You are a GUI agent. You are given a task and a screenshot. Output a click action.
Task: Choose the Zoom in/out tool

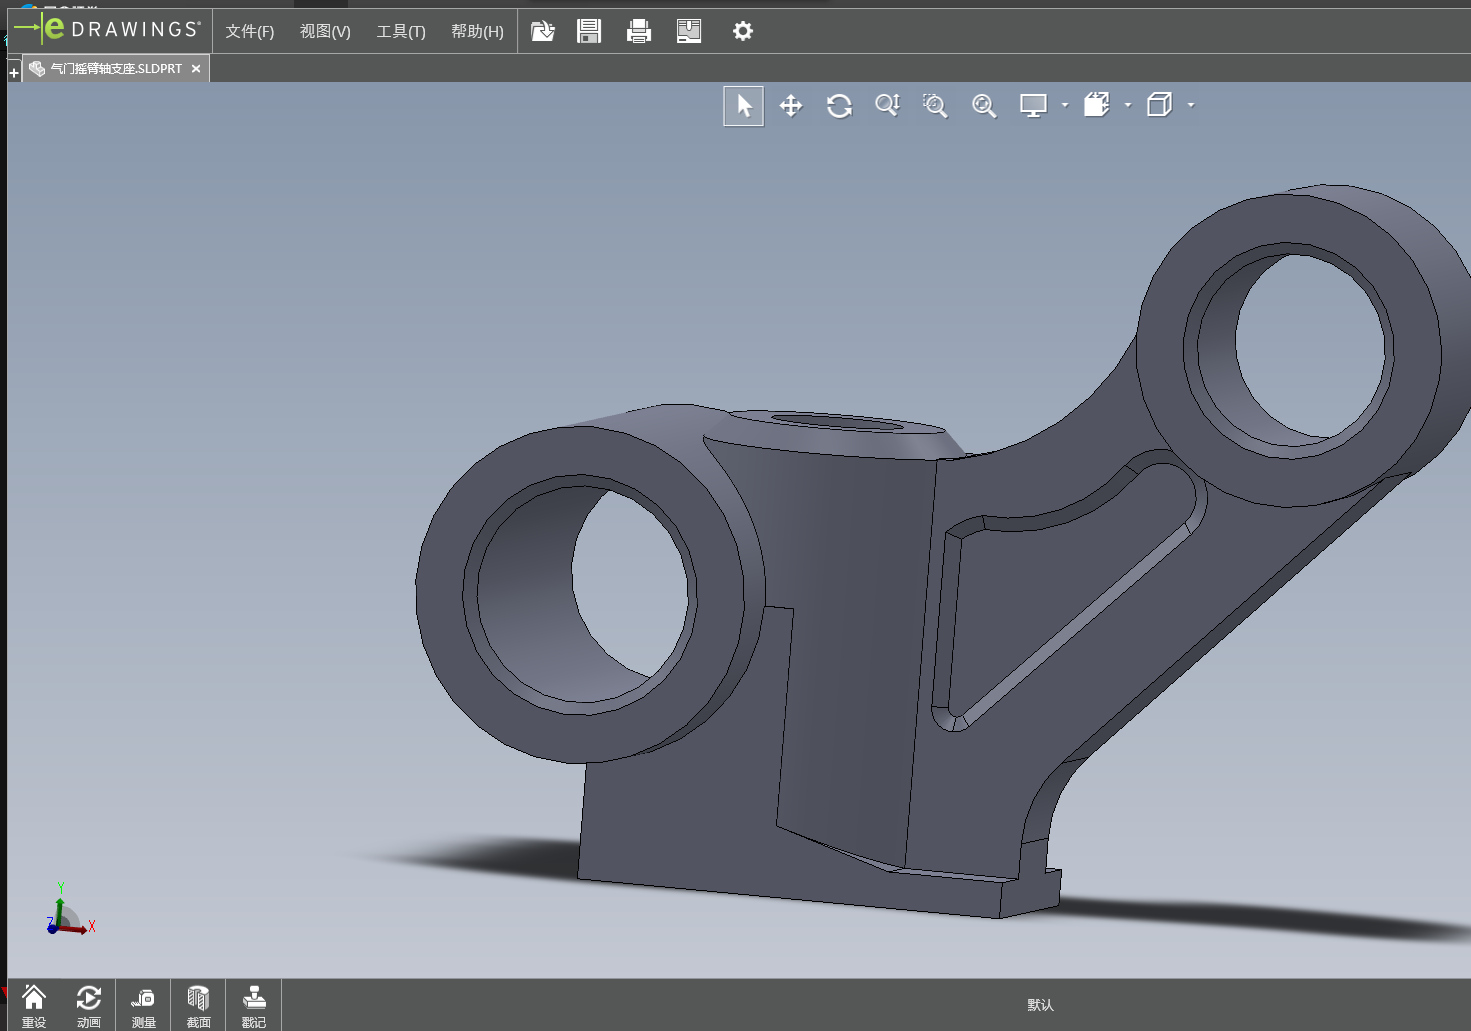click(887, 106)
